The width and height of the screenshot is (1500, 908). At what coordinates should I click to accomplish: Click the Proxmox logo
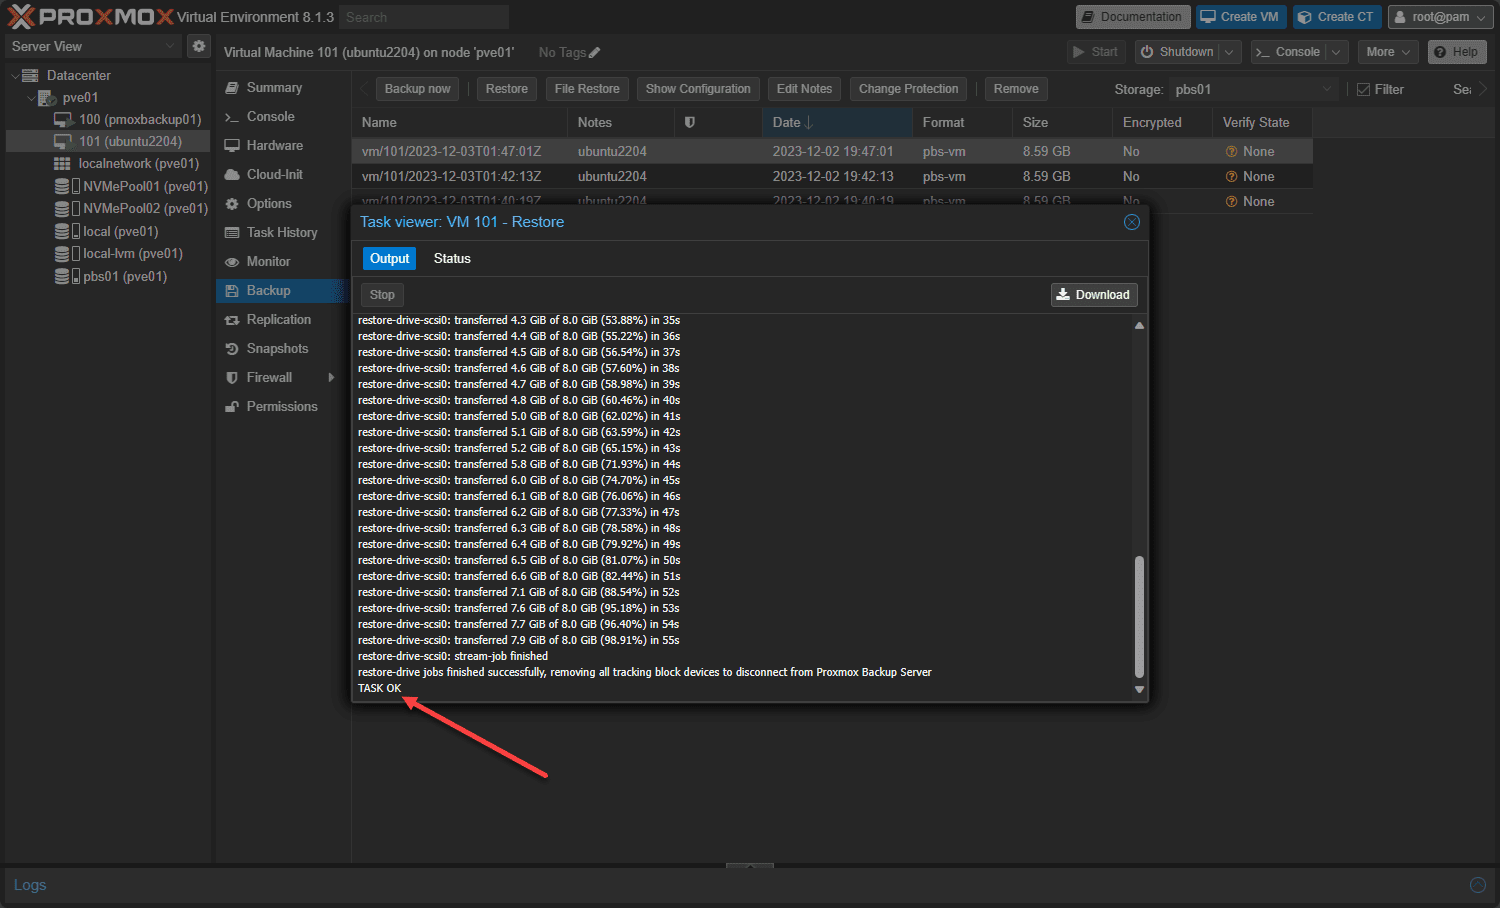(90, 17)
